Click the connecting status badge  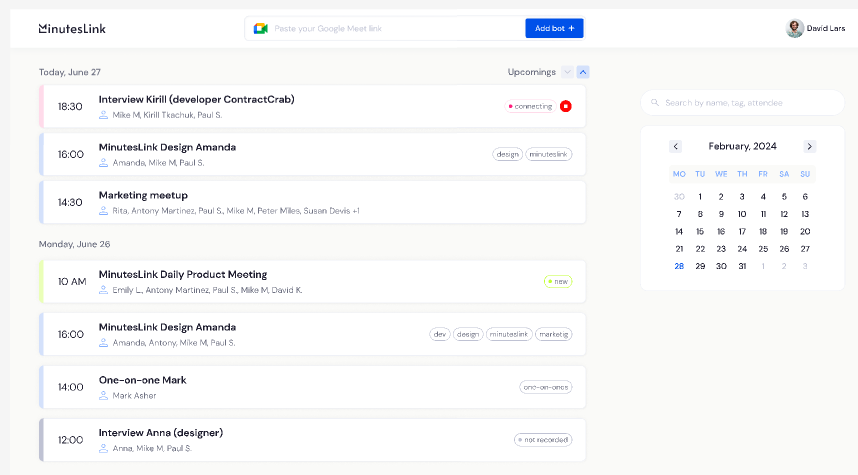point(530,106)
